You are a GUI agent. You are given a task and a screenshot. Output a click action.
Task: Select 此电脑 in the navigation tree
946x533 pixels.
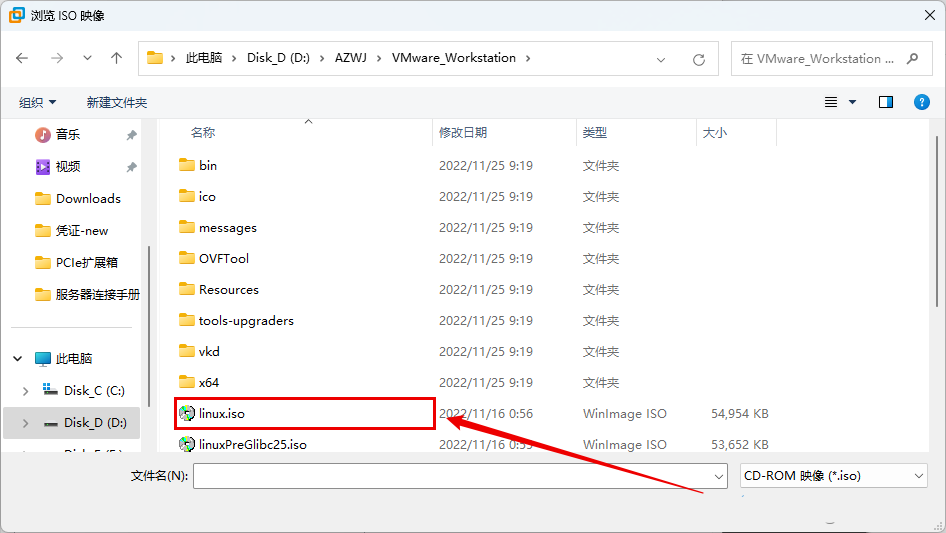74,359
